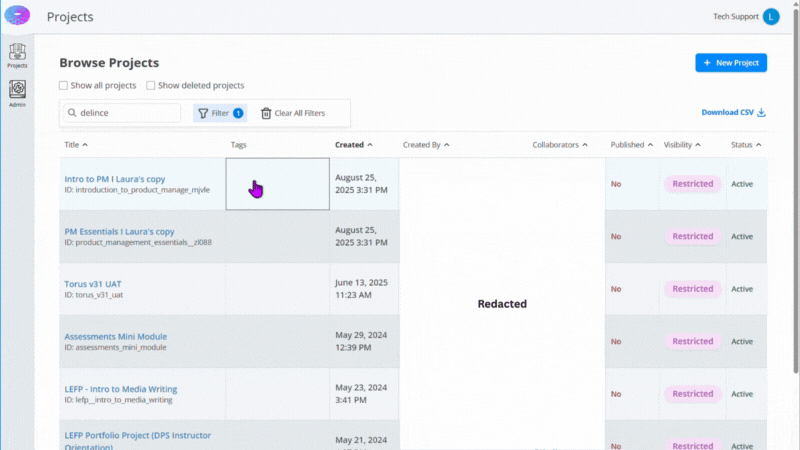Click ID product_management_essentials__zl088 text

(138, 242)
